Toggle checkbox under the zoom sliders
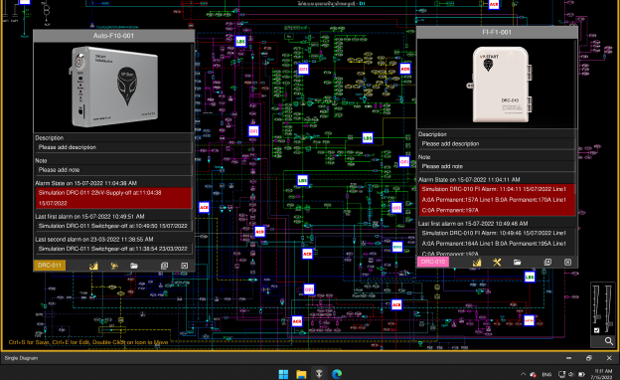620x380 pixels. (x=597, y=330)
